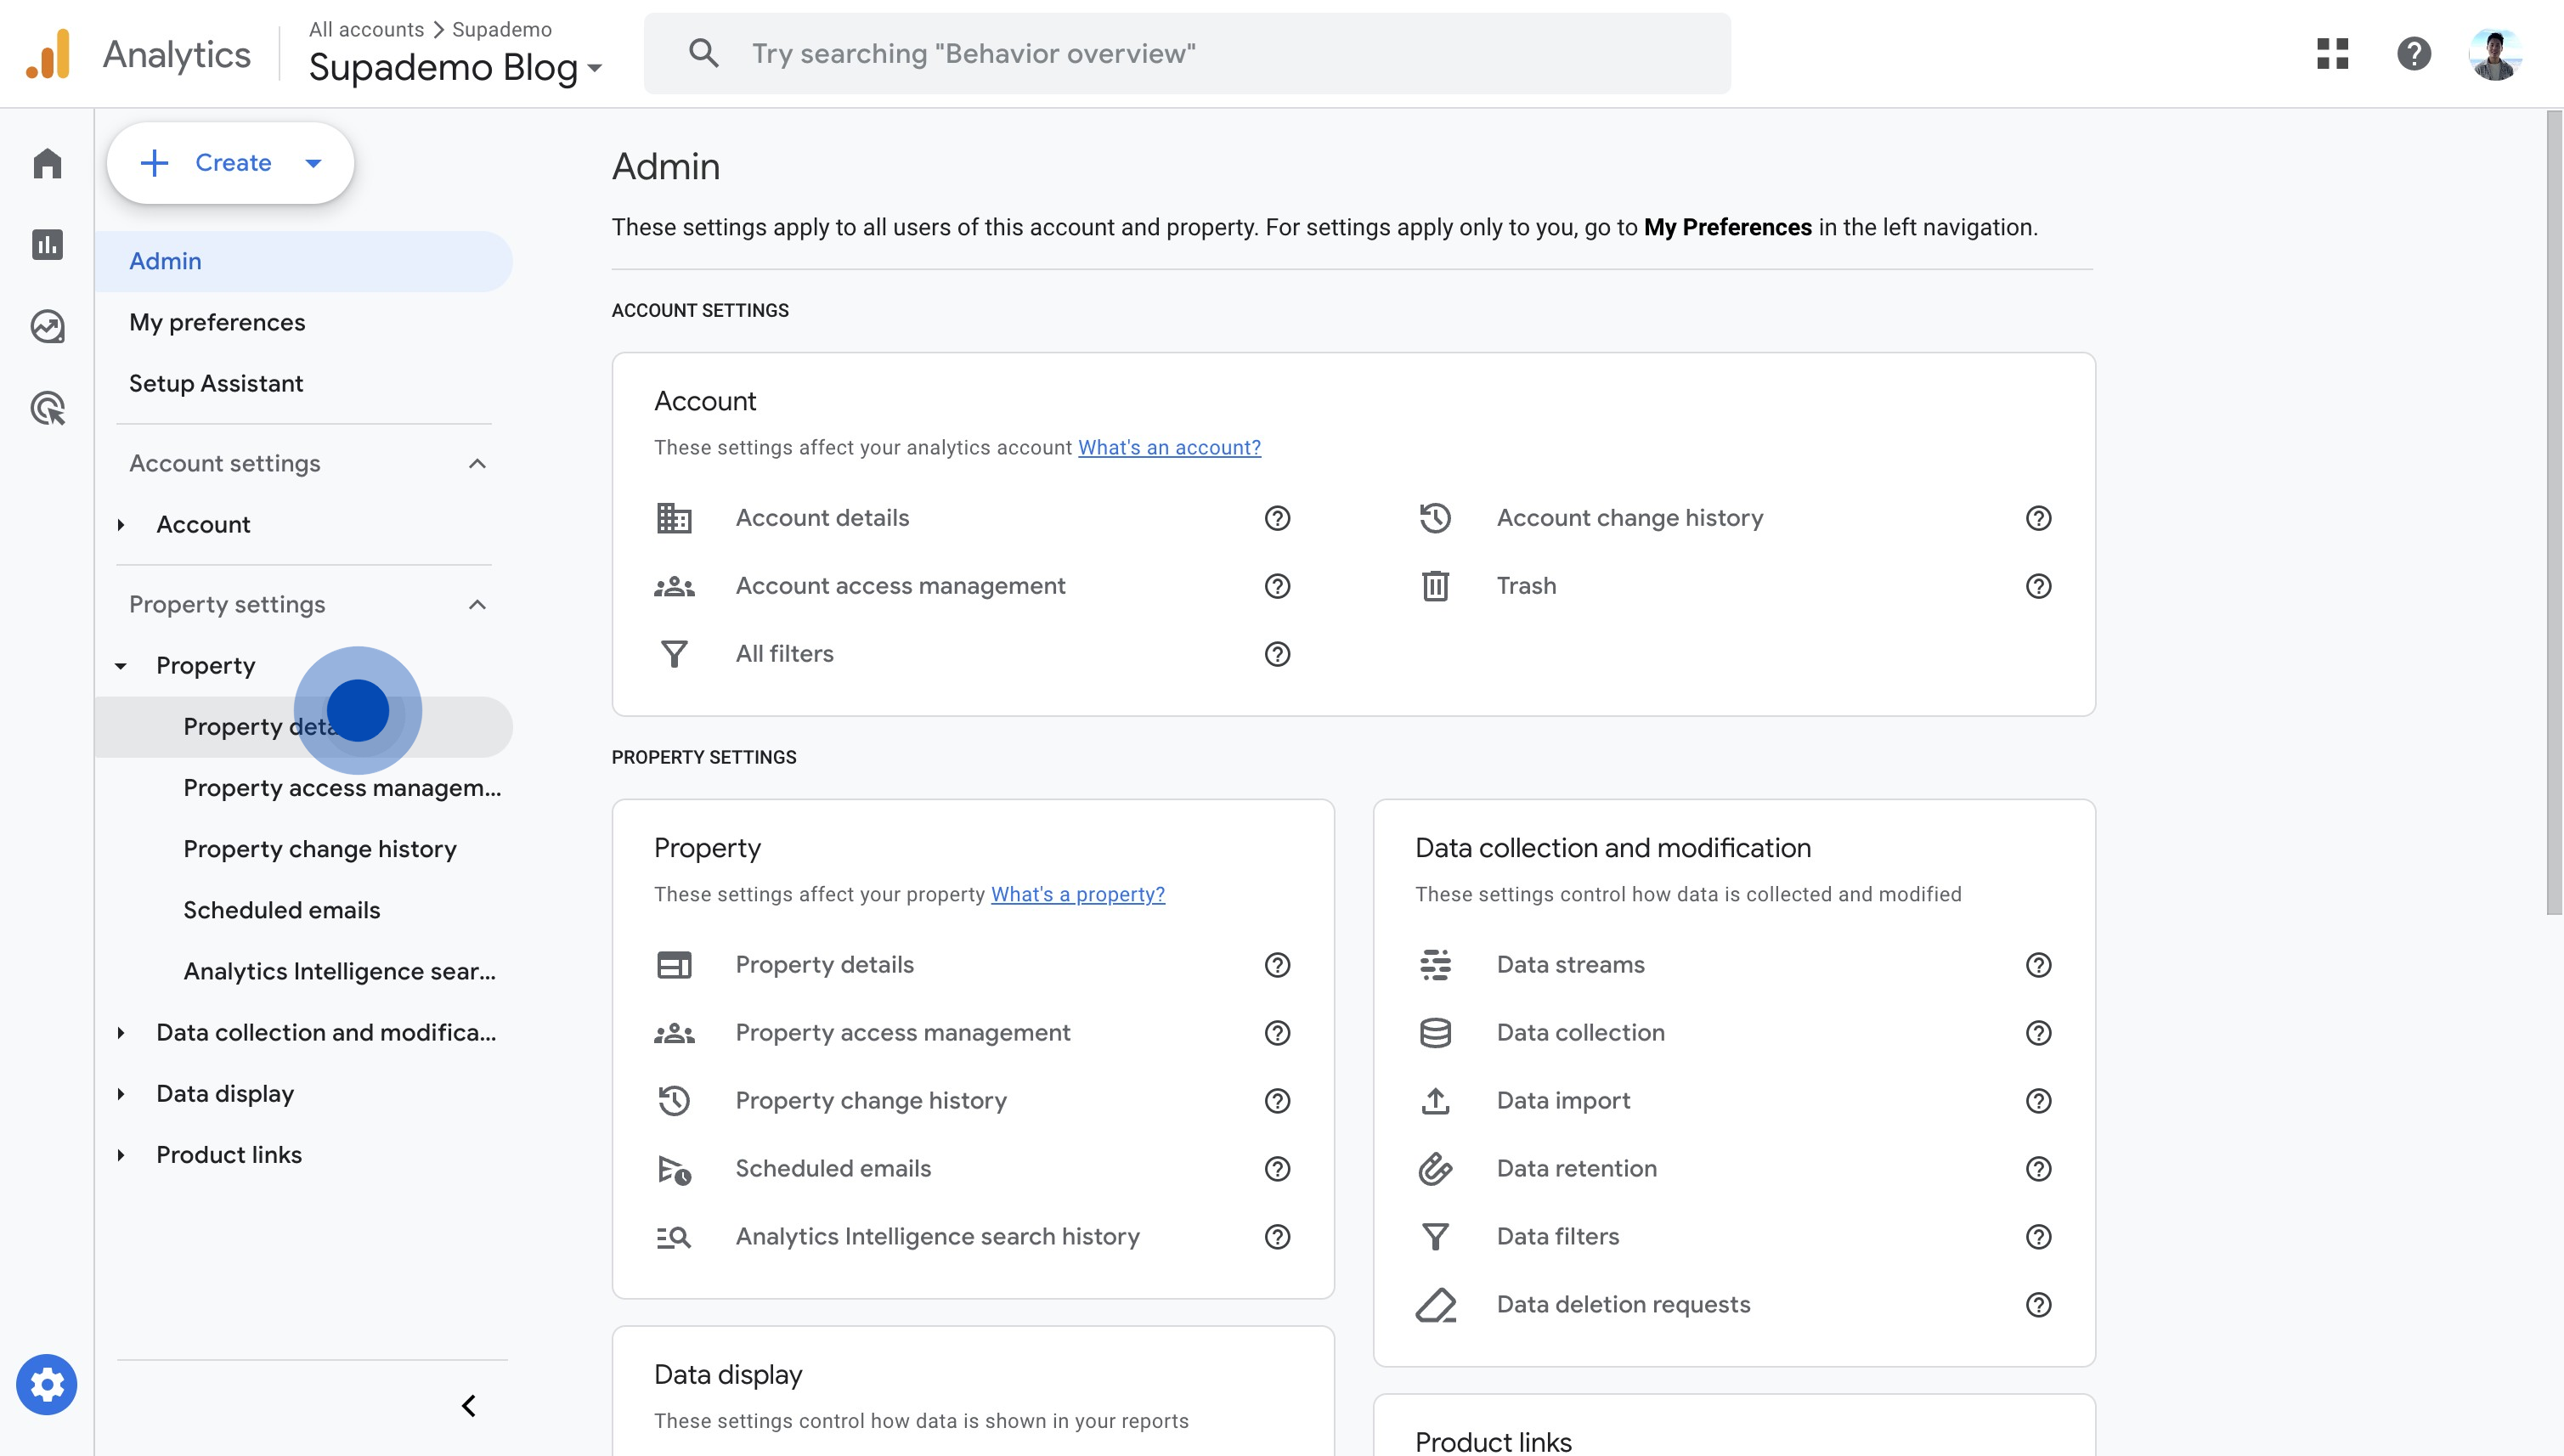Open the Home icon in left rail
This screenshot has height=1456, width=2564.
pyautogui.click(x=47, y=163)
